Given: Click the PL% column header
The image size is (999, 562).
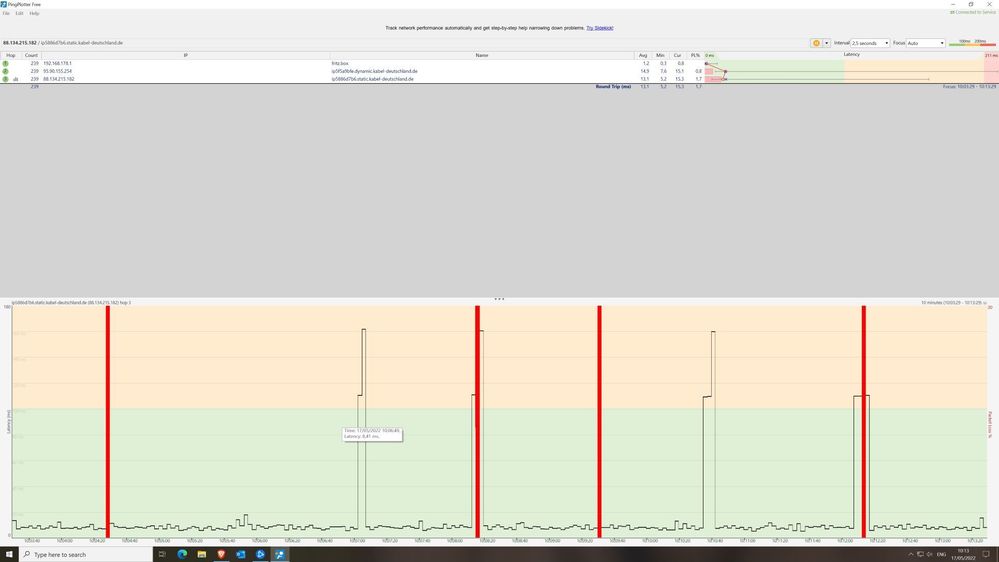Looking at the screenshot, I should tap(695, 55).
